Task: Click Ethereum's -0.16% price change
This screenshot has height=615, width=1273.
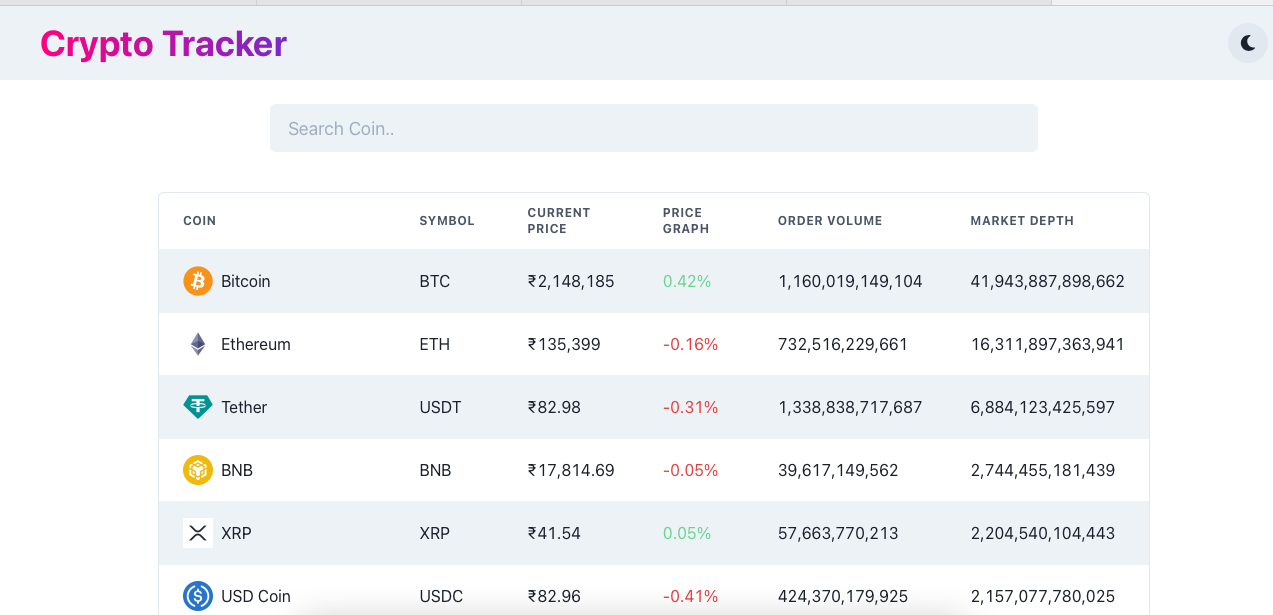Action: [x=690, y=344]
